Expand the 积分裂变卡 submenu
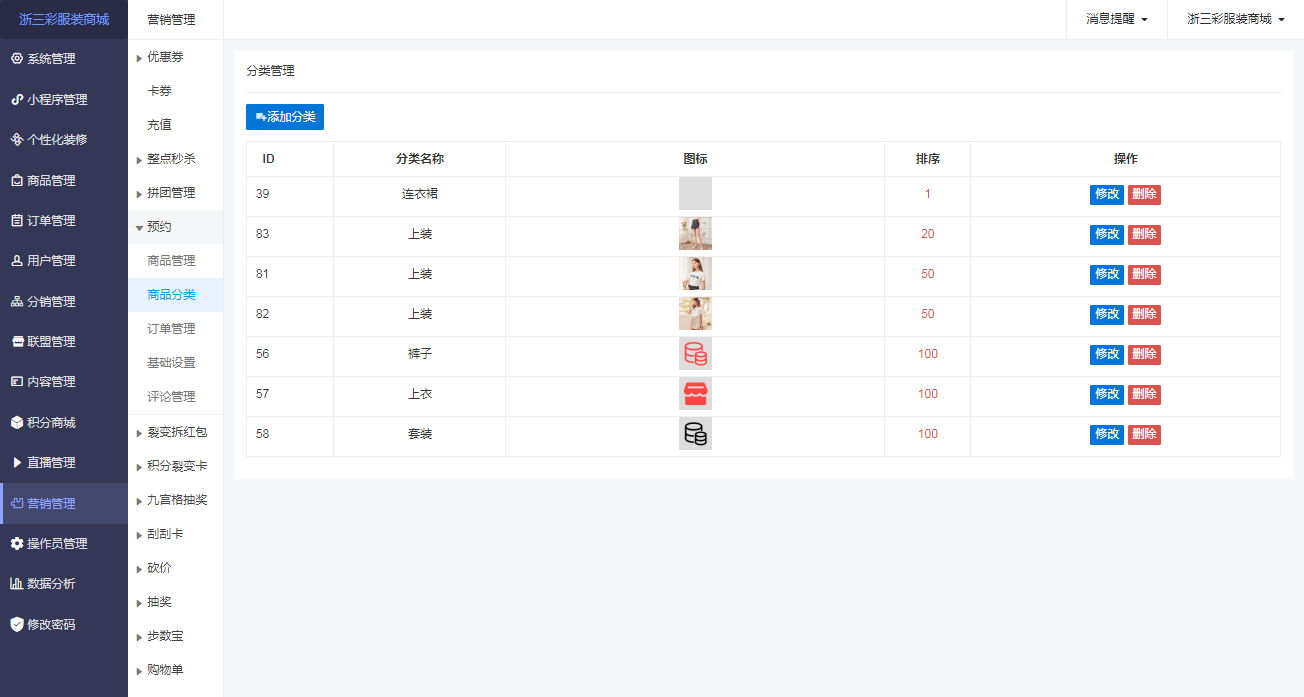The width and height of the screenshot is (1304, 697). pos(175,466)
